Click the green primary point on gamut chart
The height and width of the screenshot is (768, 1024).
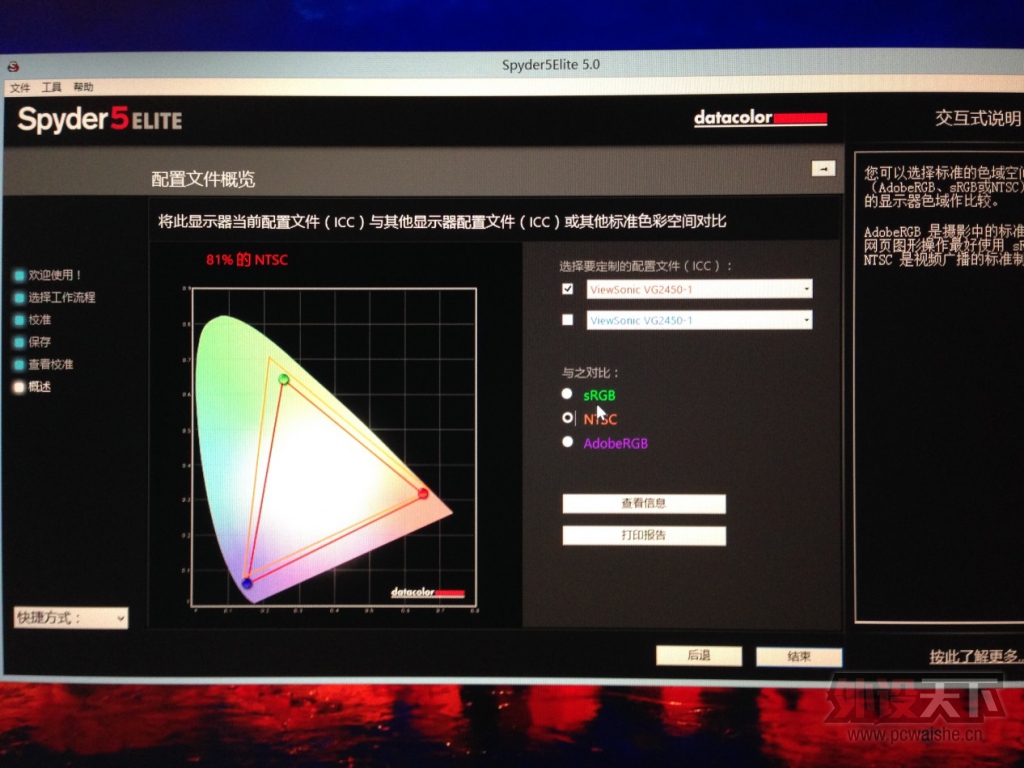click(283, 379)
